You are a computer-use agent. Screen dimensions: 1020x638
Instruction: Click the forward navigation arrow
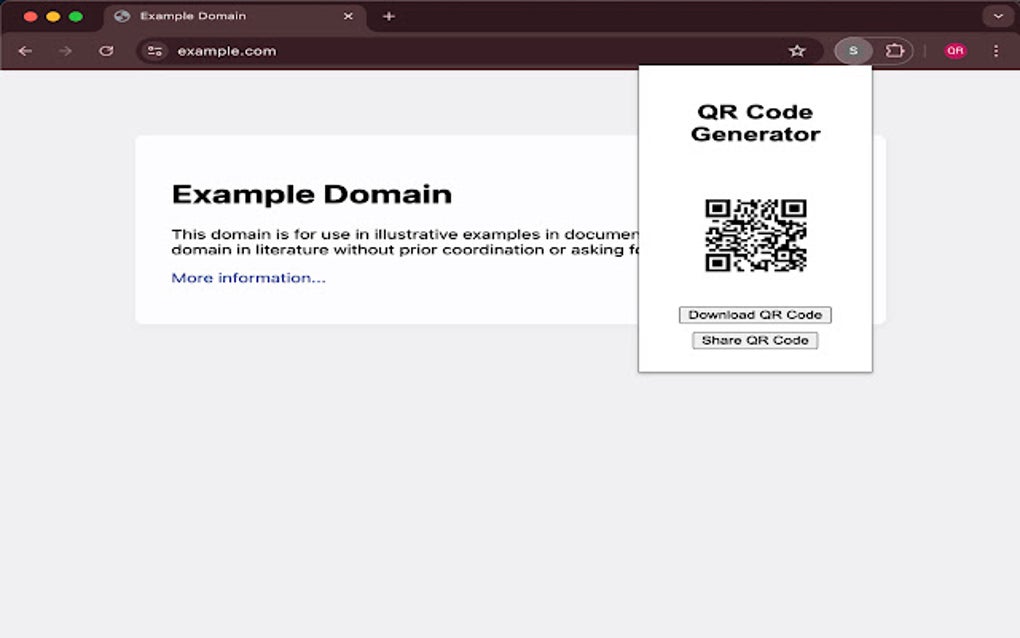click(64, 50)
